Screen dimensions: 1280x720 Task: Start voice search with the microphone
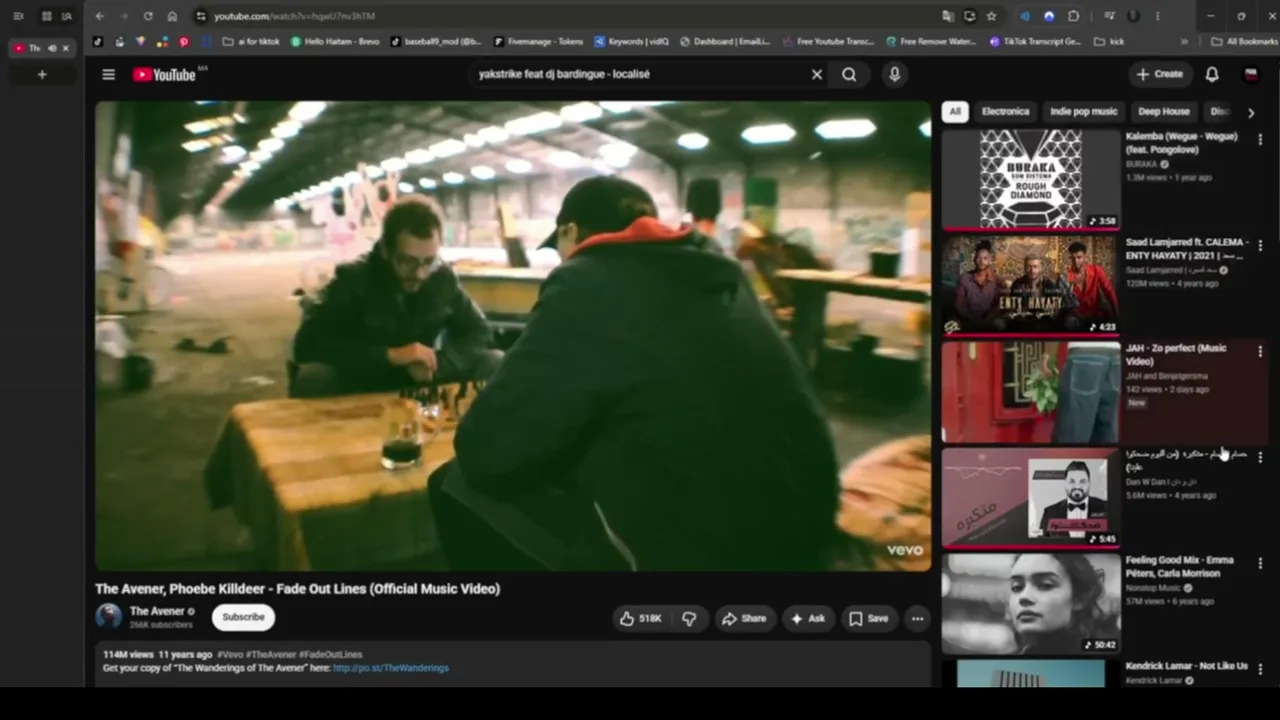click(x=894, y=74)
